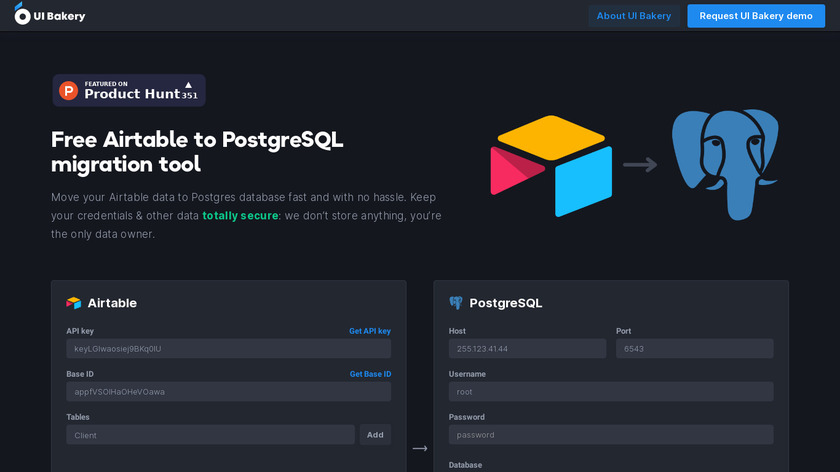Focus the Password input field
The width and height of the screenshot is (840, 472).
click(x=611, y=435)
